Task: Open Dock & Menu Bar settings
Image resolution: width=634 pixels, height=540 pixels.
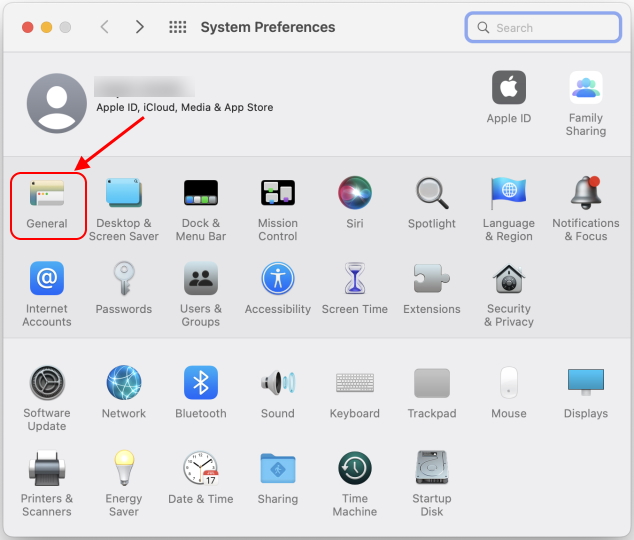Action: tap(201, 209)
